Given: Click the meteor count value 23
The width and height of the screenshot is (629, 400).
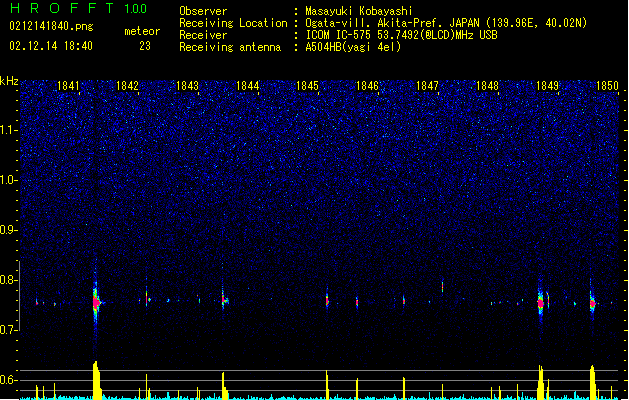Looking at the screenshot, I should coord(145,46).
